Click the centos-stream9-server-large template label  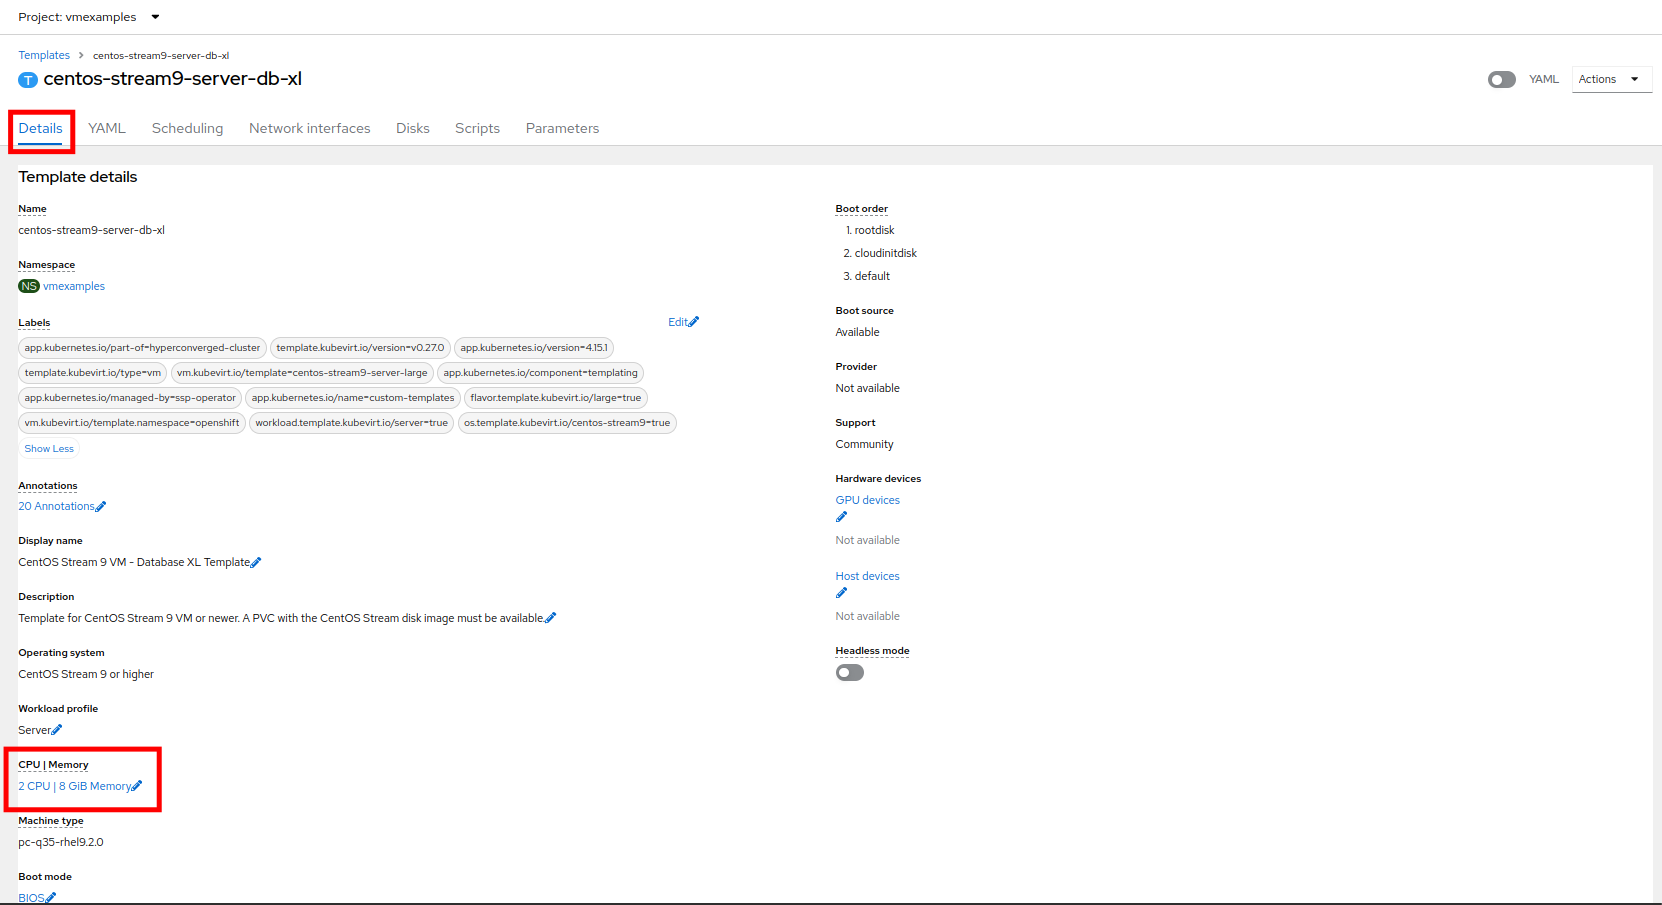[302, 373]
